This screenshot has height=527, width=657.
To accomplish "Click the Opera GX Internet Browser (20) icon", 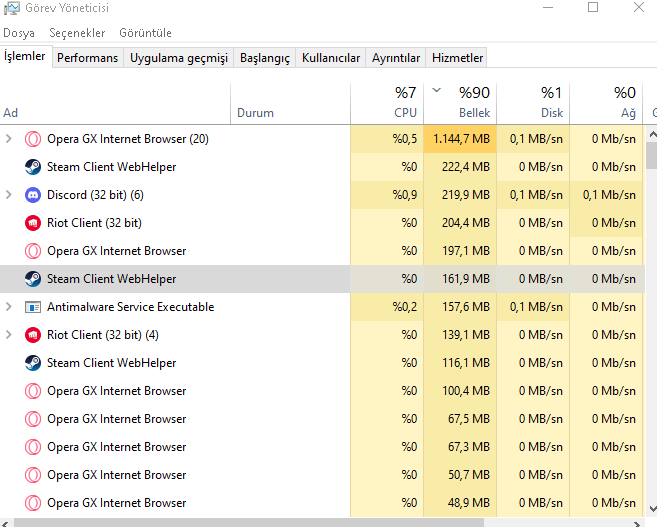I will [x=32, y=139].
